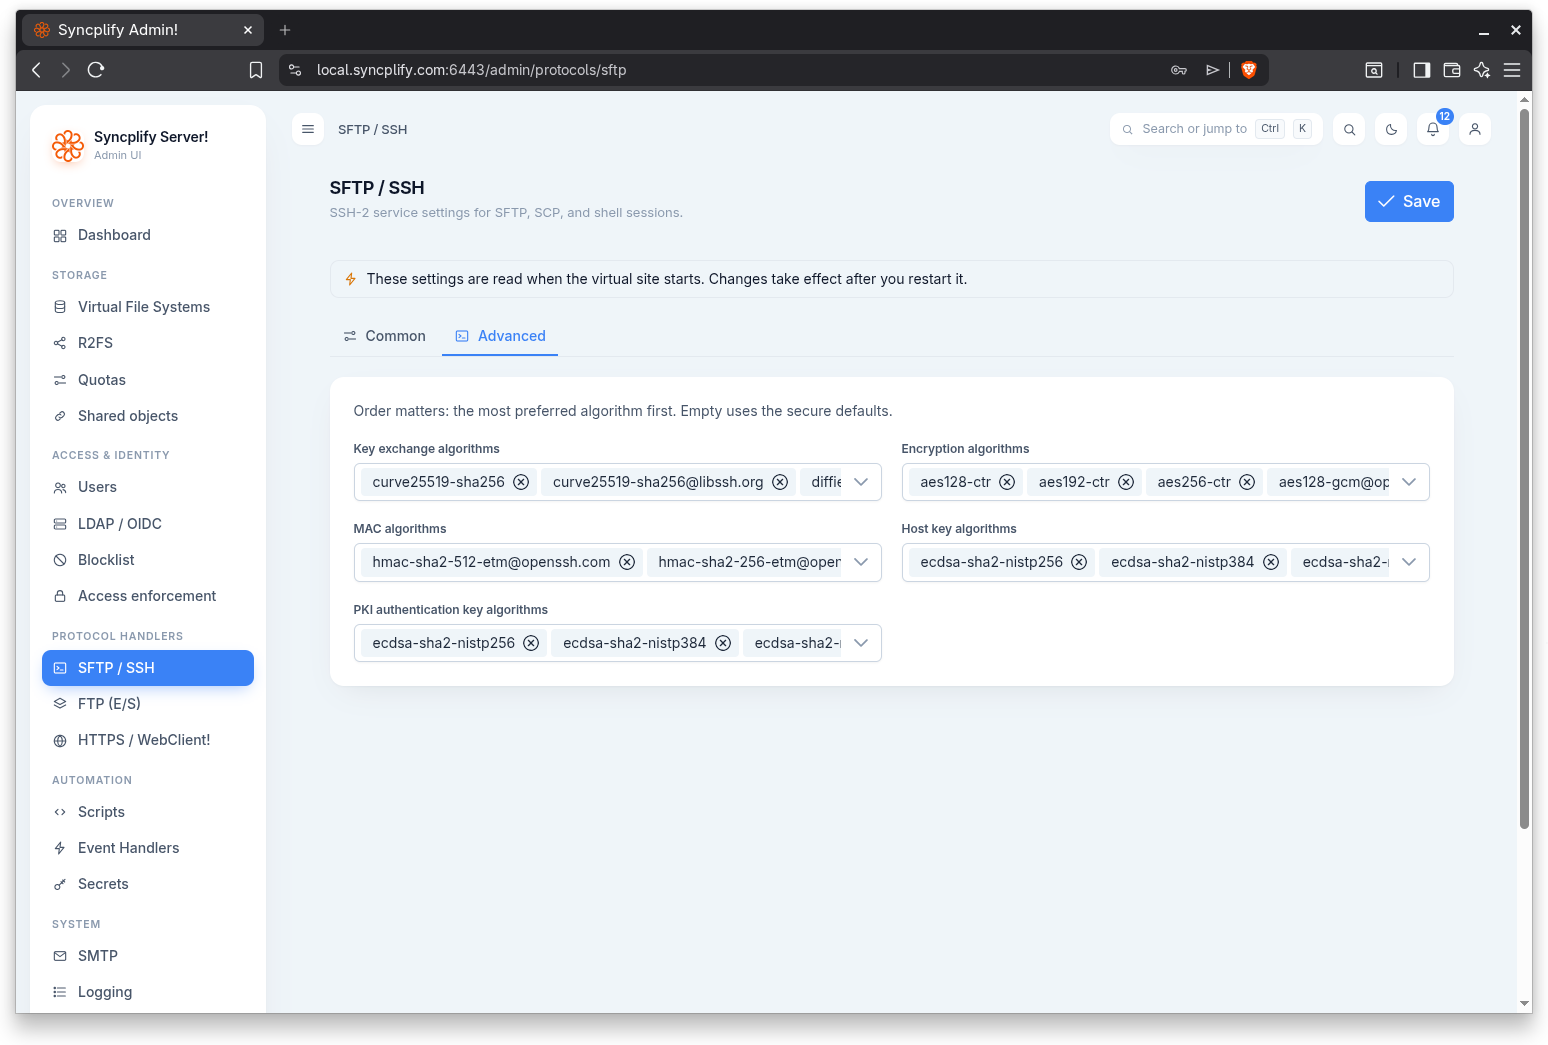1548x1045 pixels.
Task: Remove ecdsa-sha2-nistp256 from Host key algorithms
Action: click(1079, 562)
